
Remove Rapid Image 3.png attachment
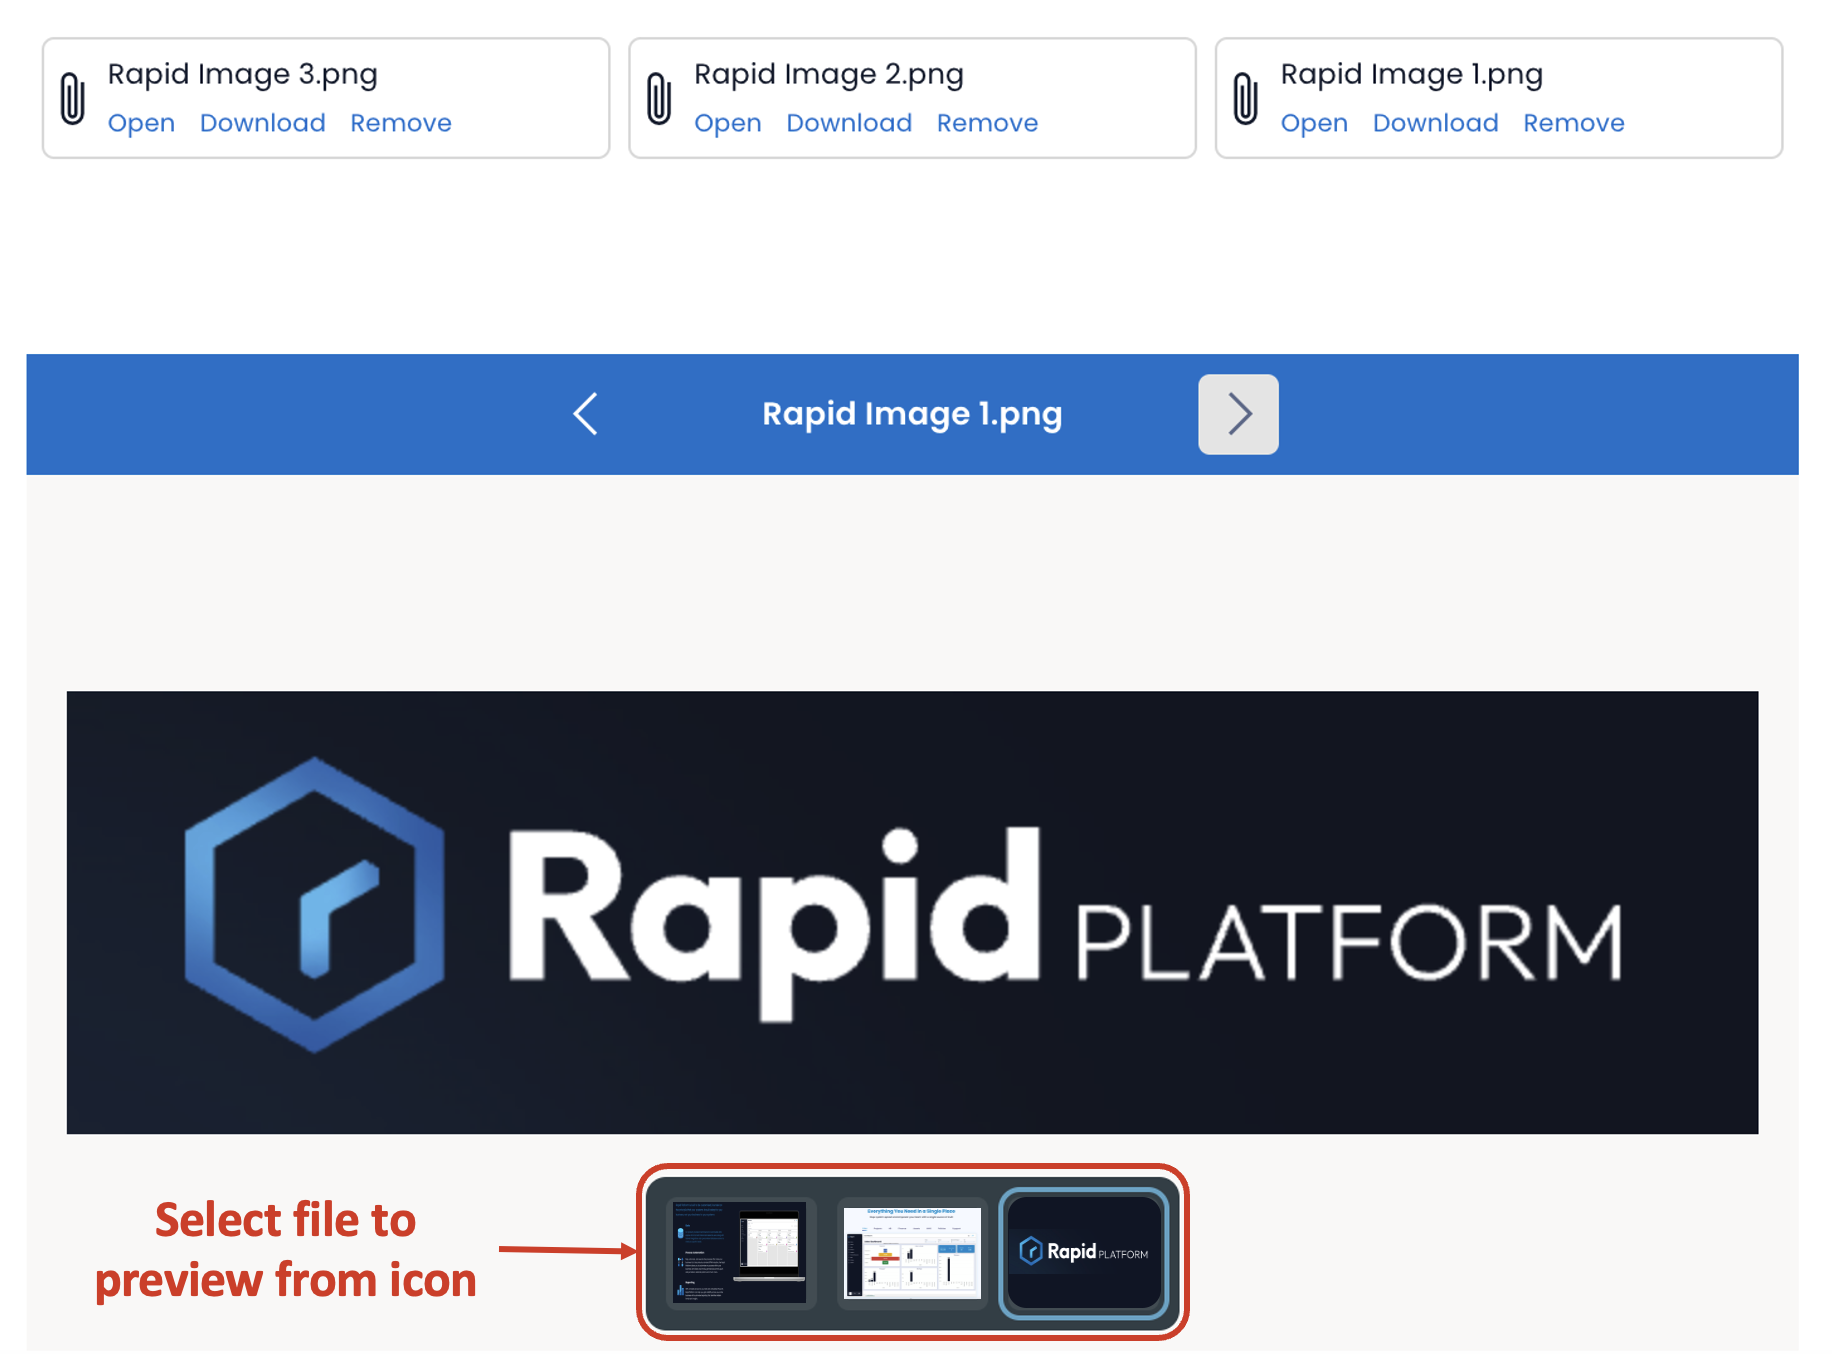tap(400, 122)
